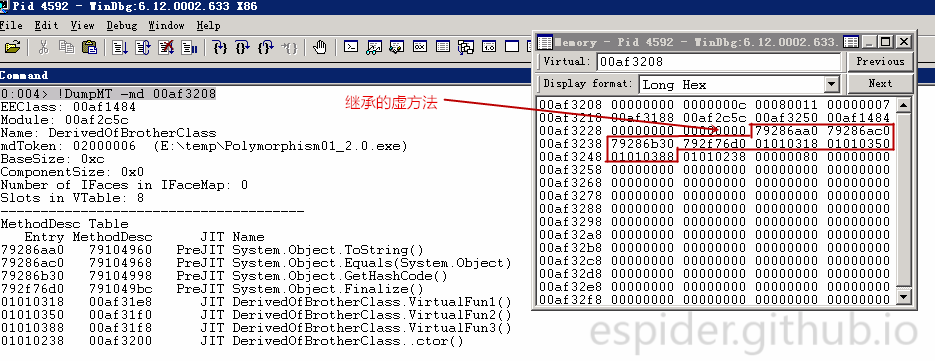Open the View menu
935x361 pixels.
[x=82, y=26]
